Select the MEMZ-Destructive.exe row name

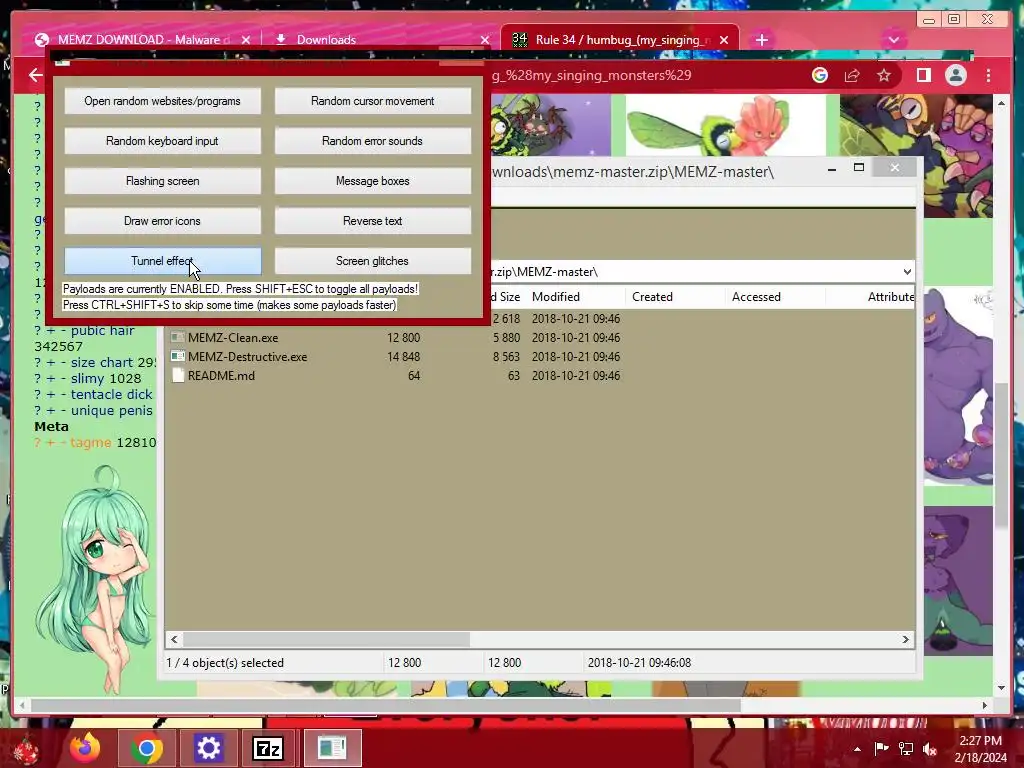click(x=248, y=357)
